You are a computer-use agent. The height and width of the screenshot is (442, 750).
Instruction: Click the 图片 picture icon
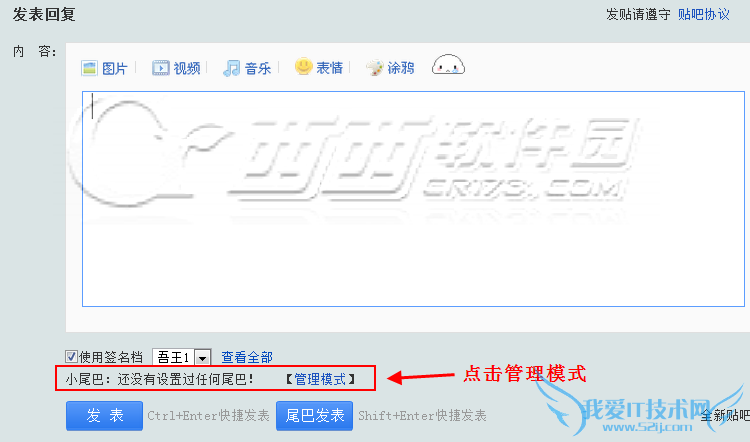(89, 68)
